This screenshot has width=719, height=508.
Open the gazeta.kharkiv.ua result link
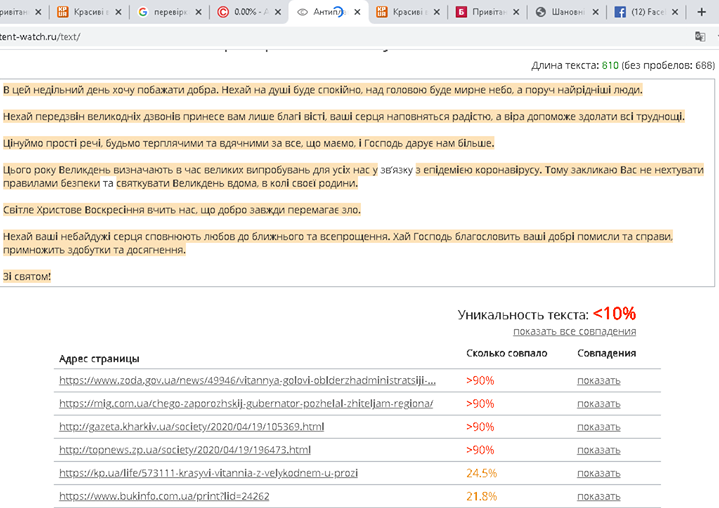click(191, 426)
